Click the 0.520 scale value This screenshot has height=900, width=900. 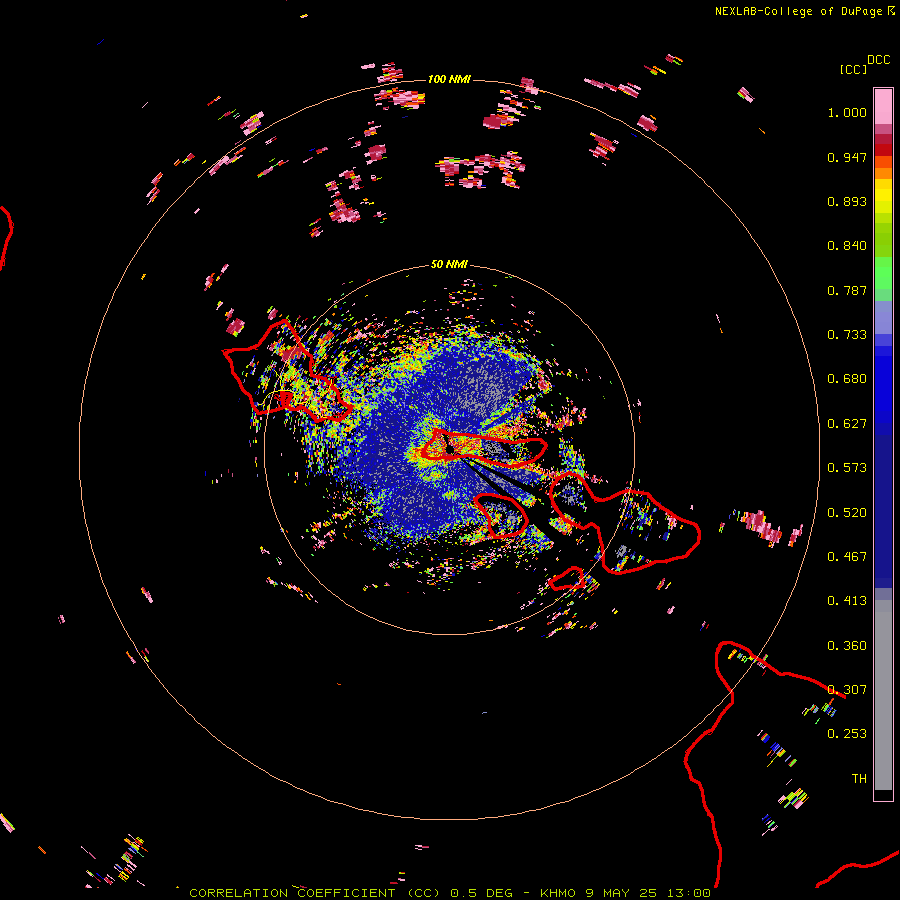(x=847, y=513)
